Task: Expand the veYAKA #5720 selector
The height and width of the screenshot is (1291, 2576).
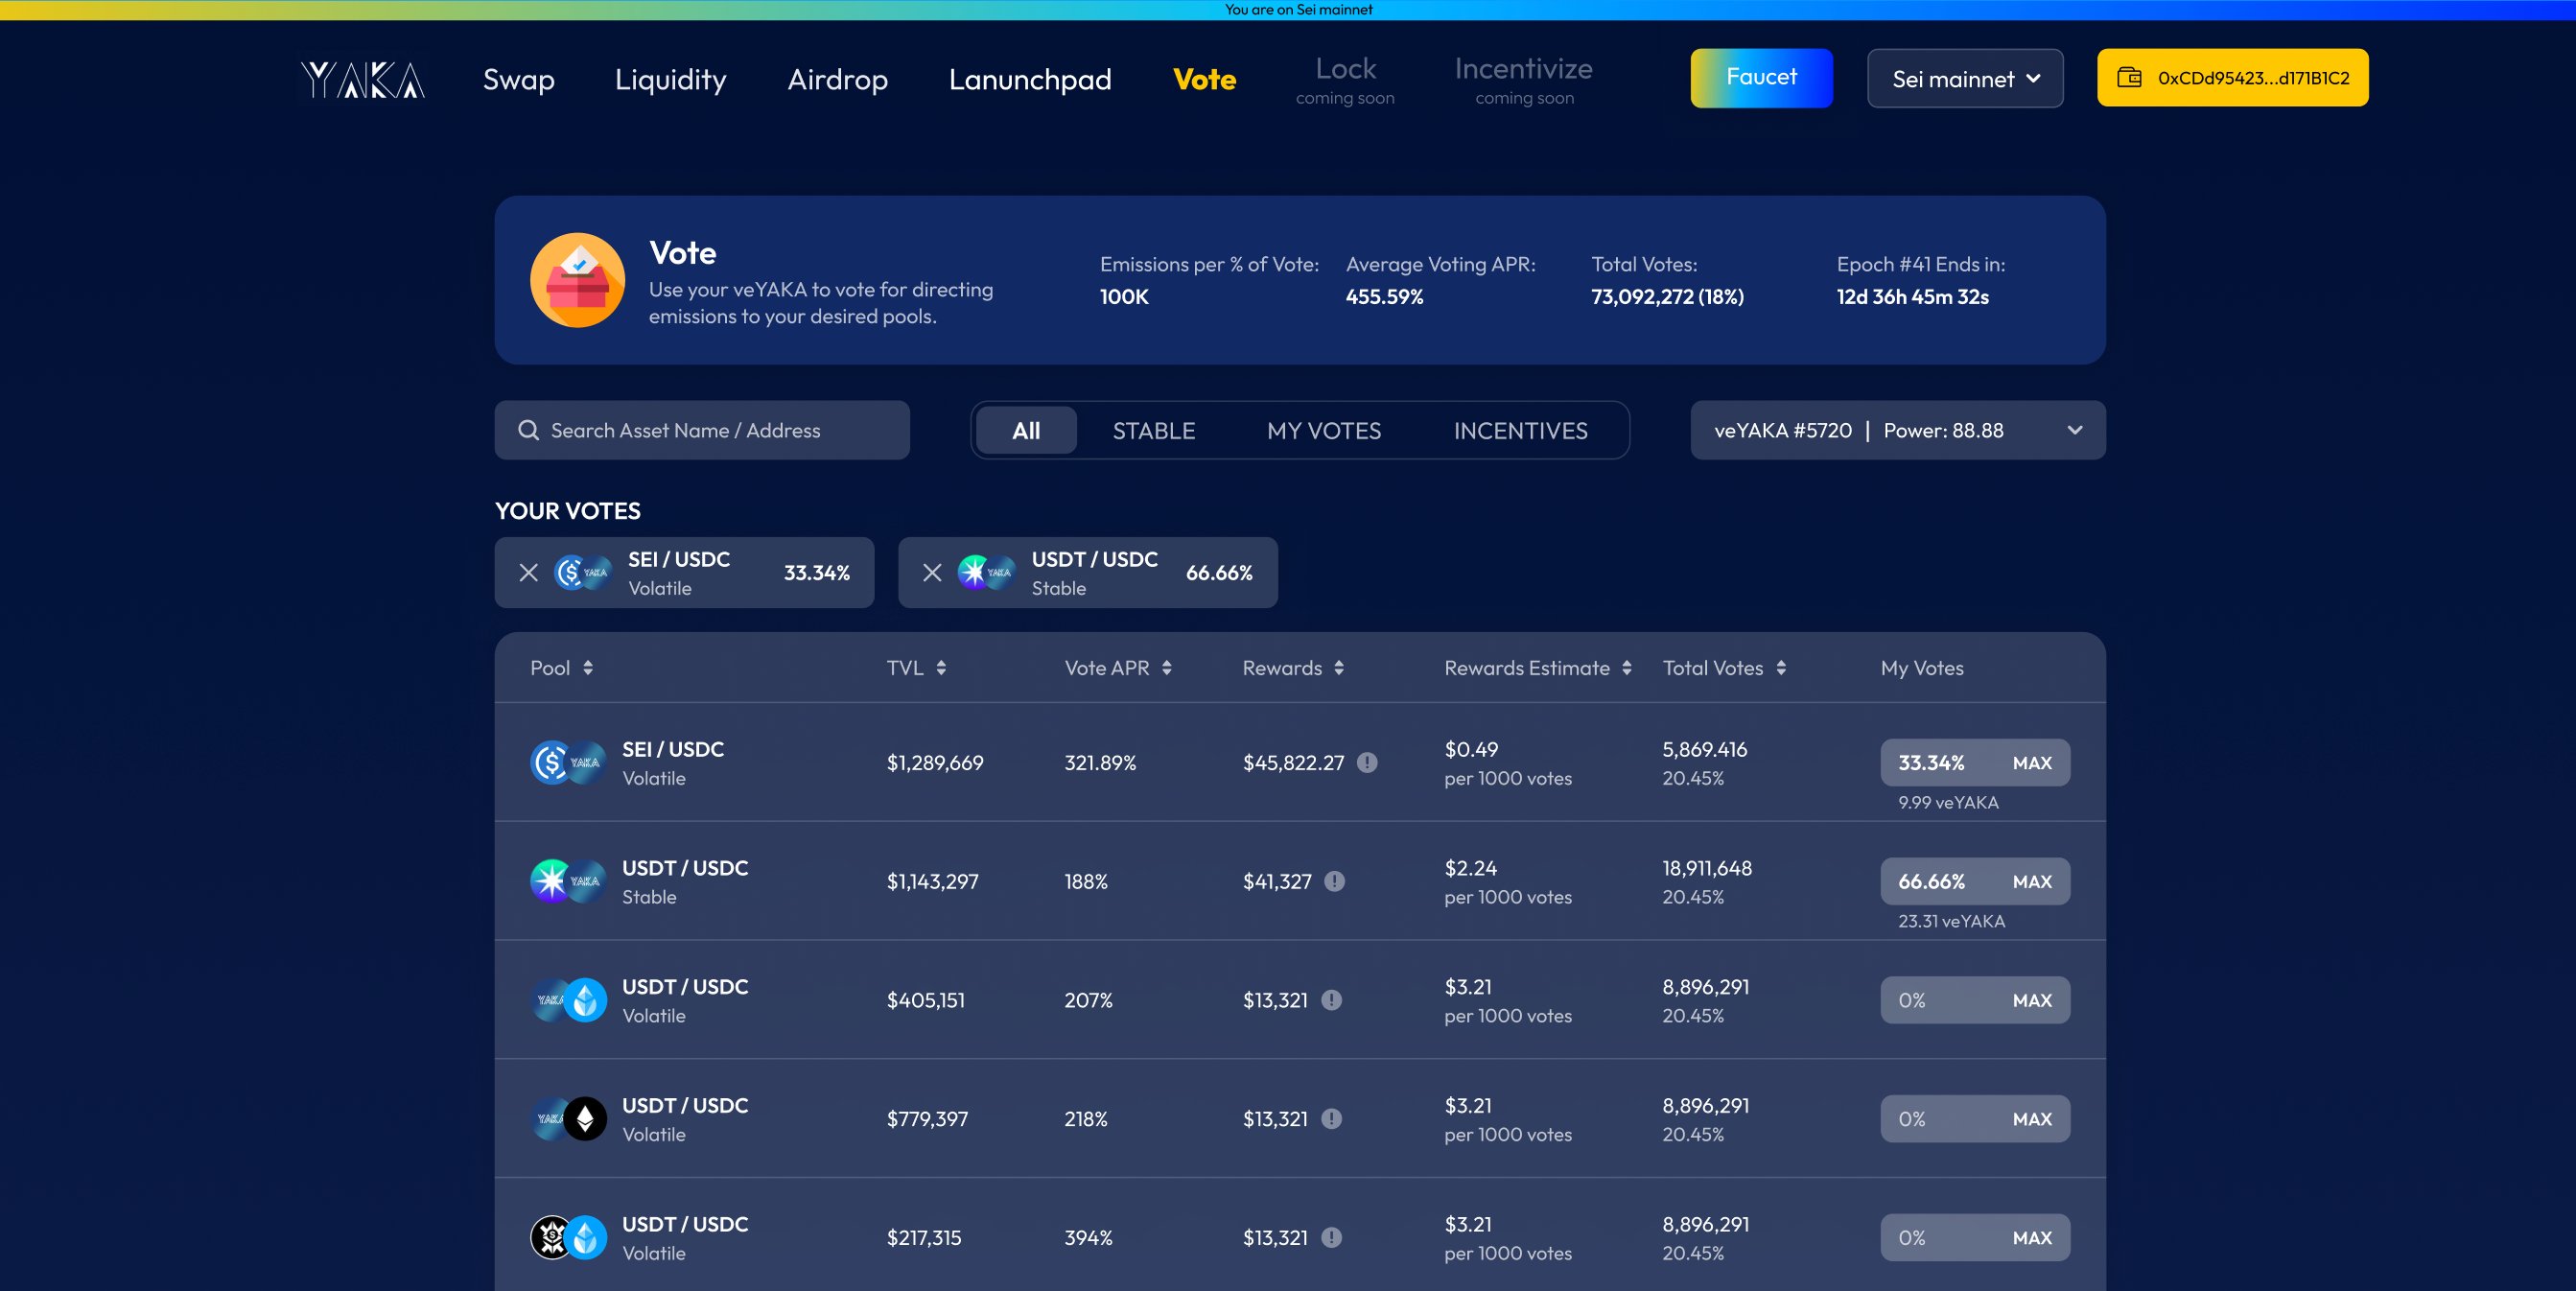Action: (x=1897, y=430)
